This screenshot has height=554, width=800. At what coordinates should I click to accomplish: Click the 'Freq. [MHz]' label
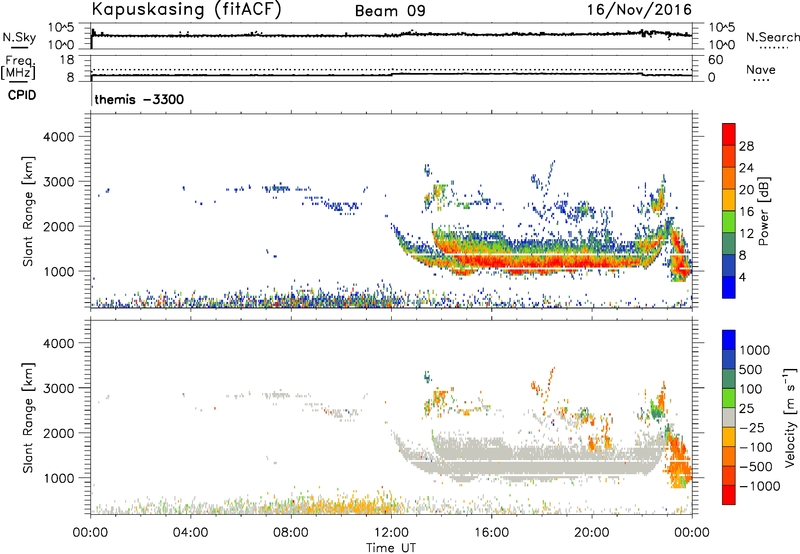19,68
